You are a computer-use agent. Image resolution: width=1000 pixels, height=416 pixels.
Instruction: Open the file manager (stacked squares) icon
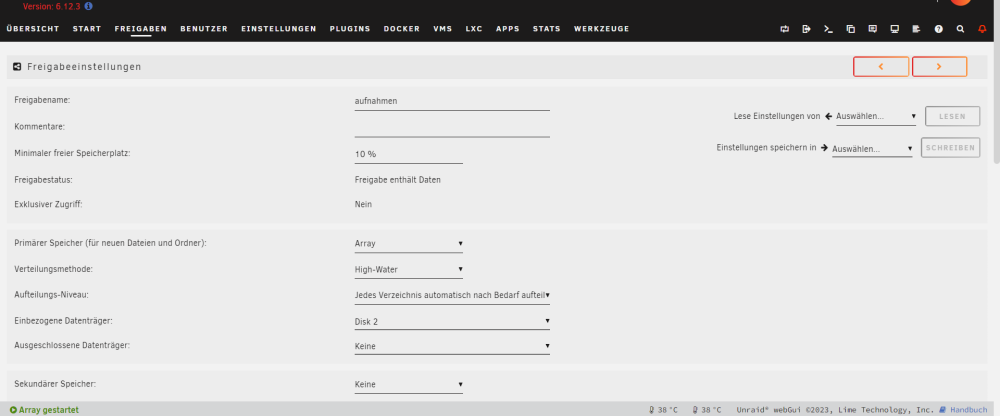coord(850,29)
